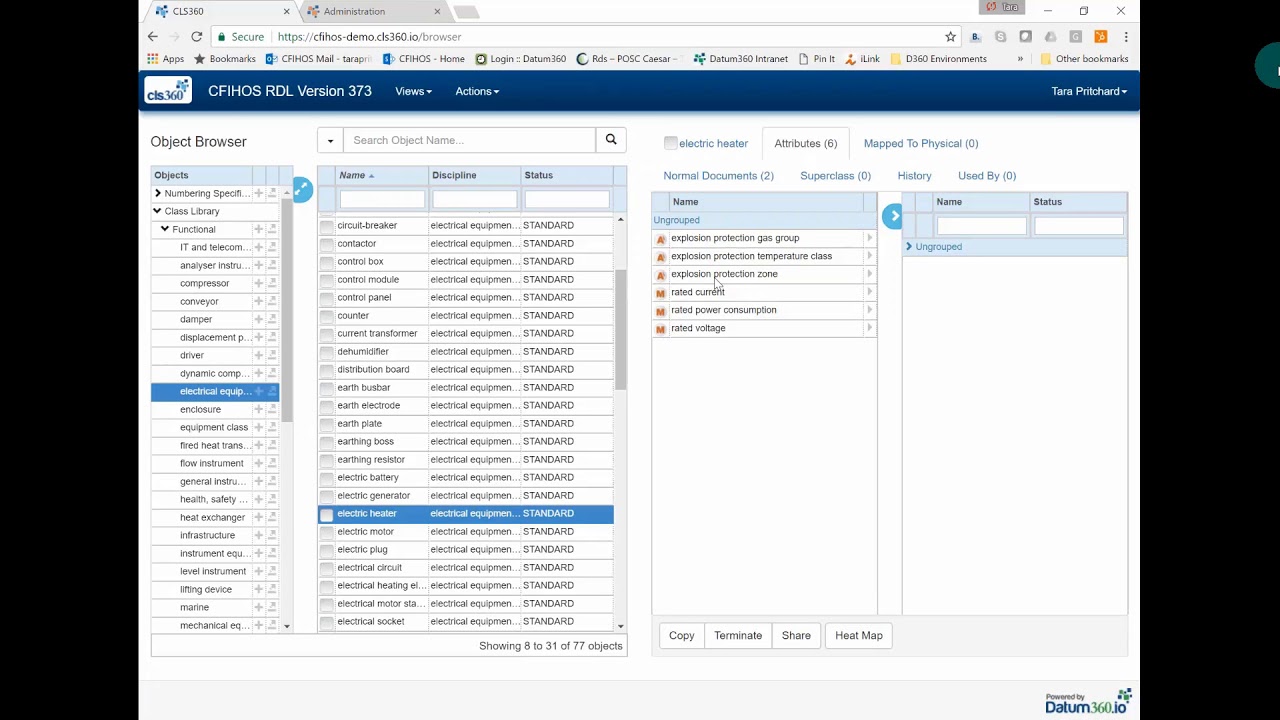Sort the list by Name column header
Screen dimensions: 1280x720
[352, 175]
